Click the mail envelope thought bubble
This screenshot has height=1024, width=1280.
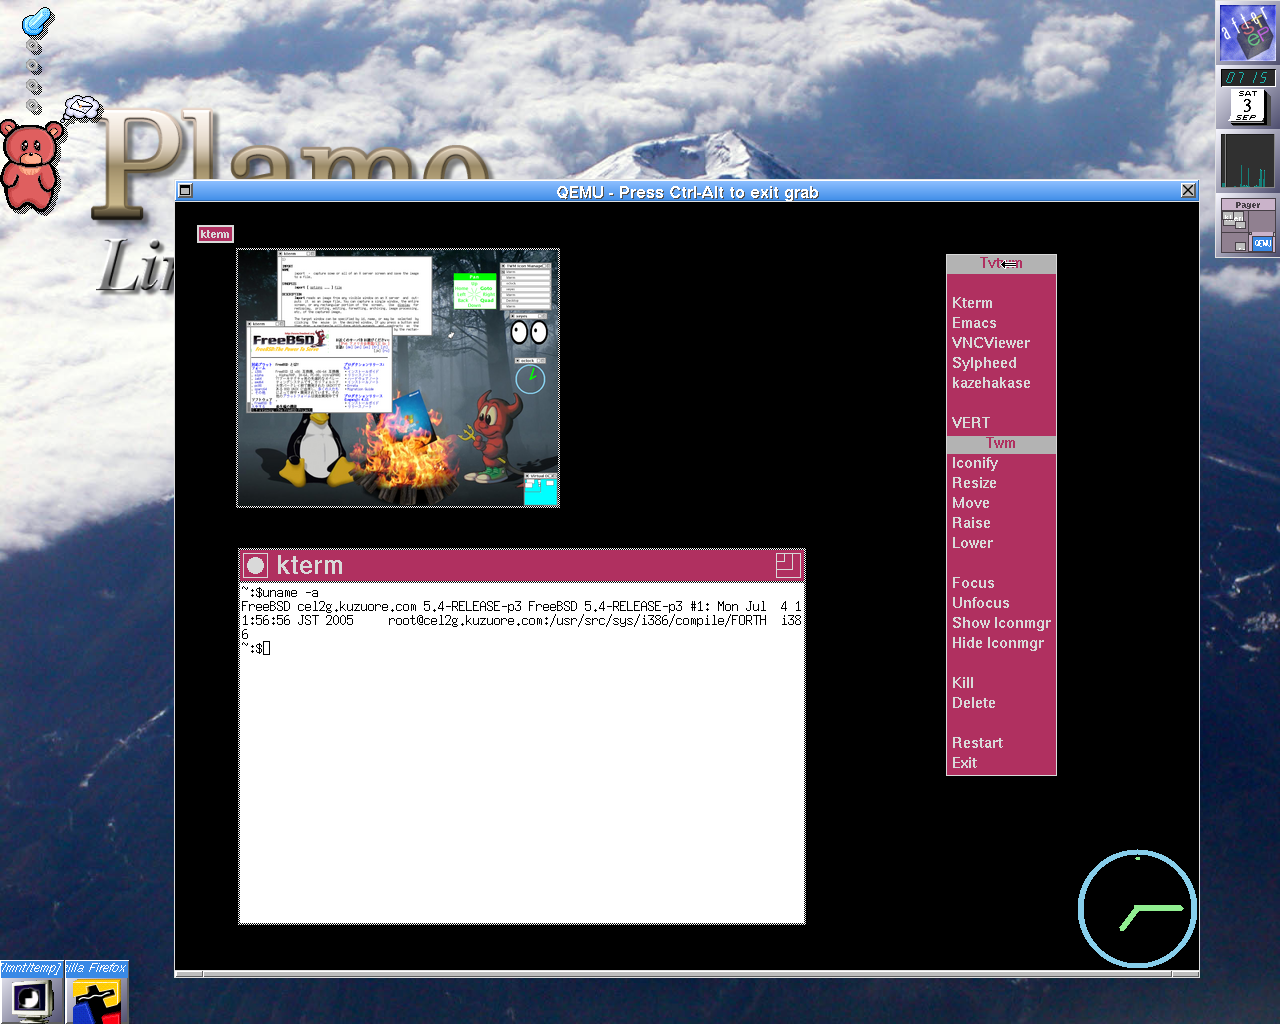[84, 106]
